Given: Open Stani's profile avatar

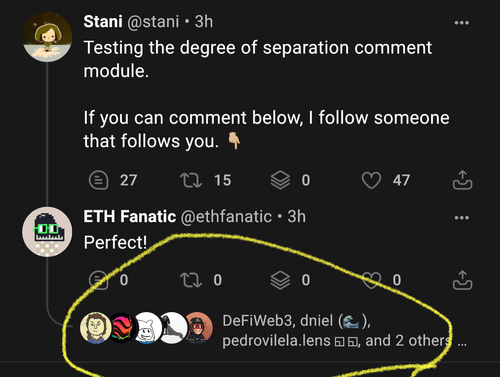Looking at the screenshot, I should pos(47,37).
